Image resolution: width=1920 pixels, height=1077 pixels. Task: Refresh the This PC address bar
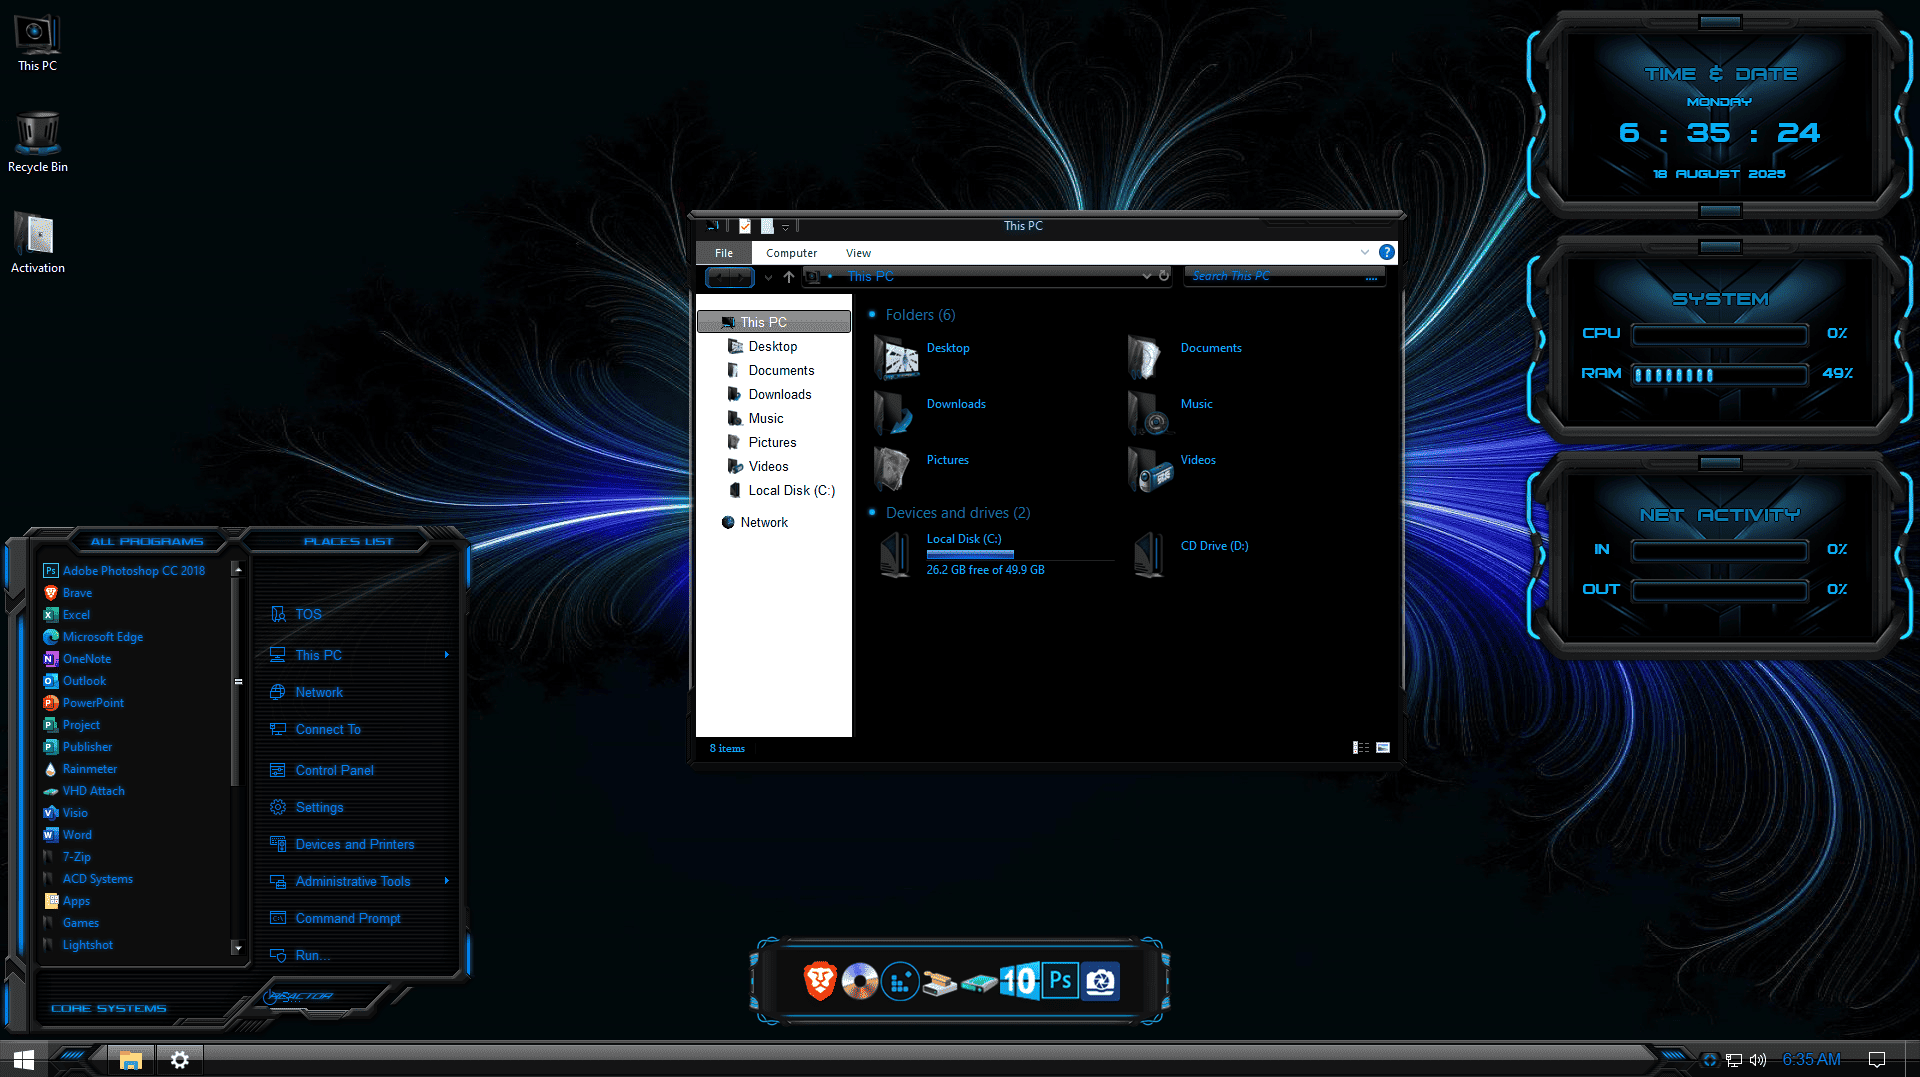tap(1164, 276)
